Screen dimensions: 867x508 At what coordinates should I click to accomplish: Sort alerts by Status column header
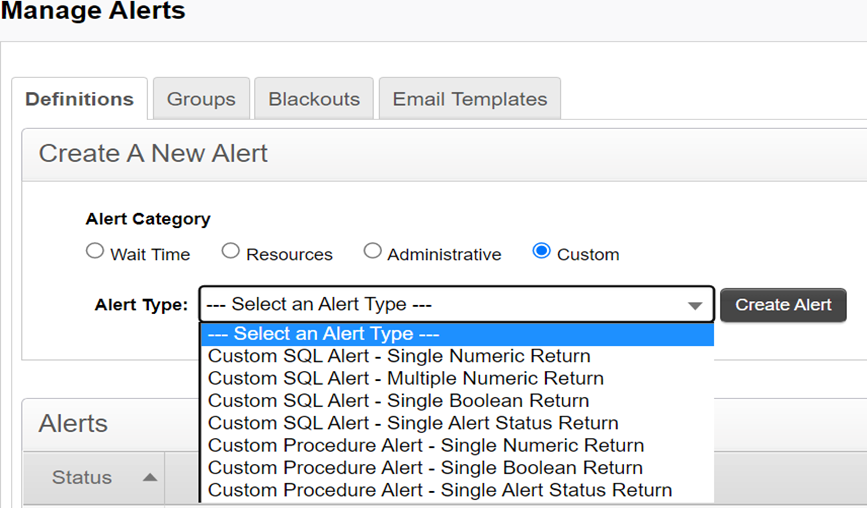(x=82, y=478)
